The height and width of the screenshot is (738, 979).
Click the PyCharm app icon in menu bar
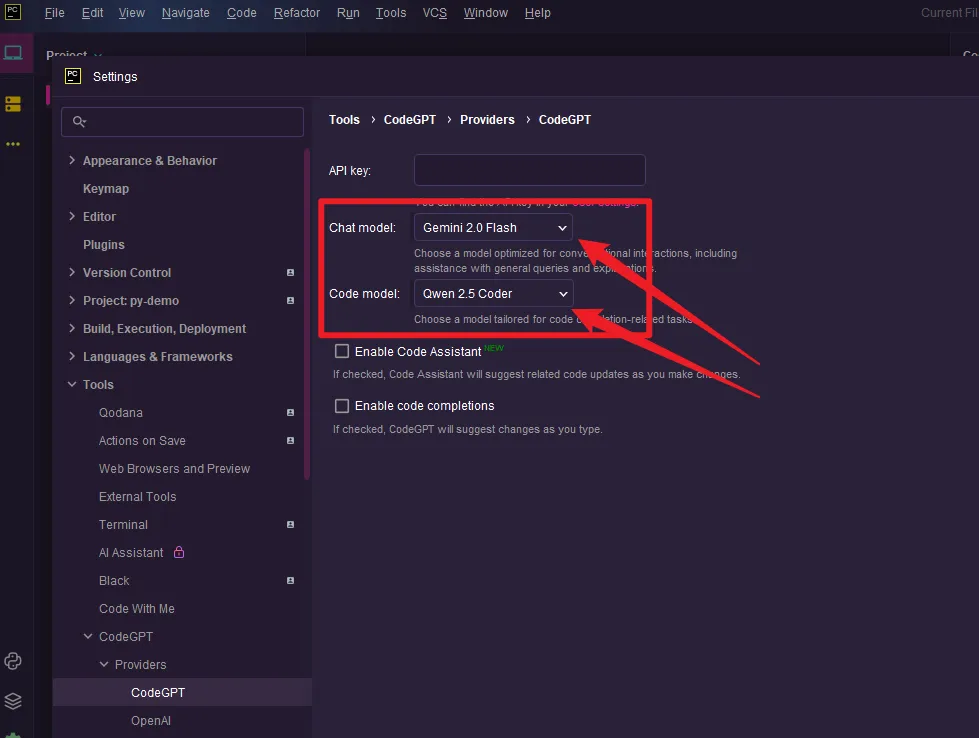pos(13,12)
